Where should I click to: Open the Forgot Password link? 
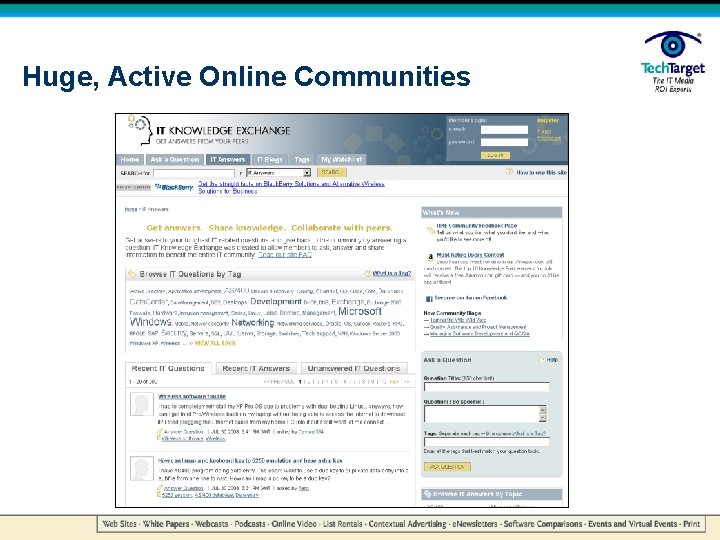tap(549, 135)
